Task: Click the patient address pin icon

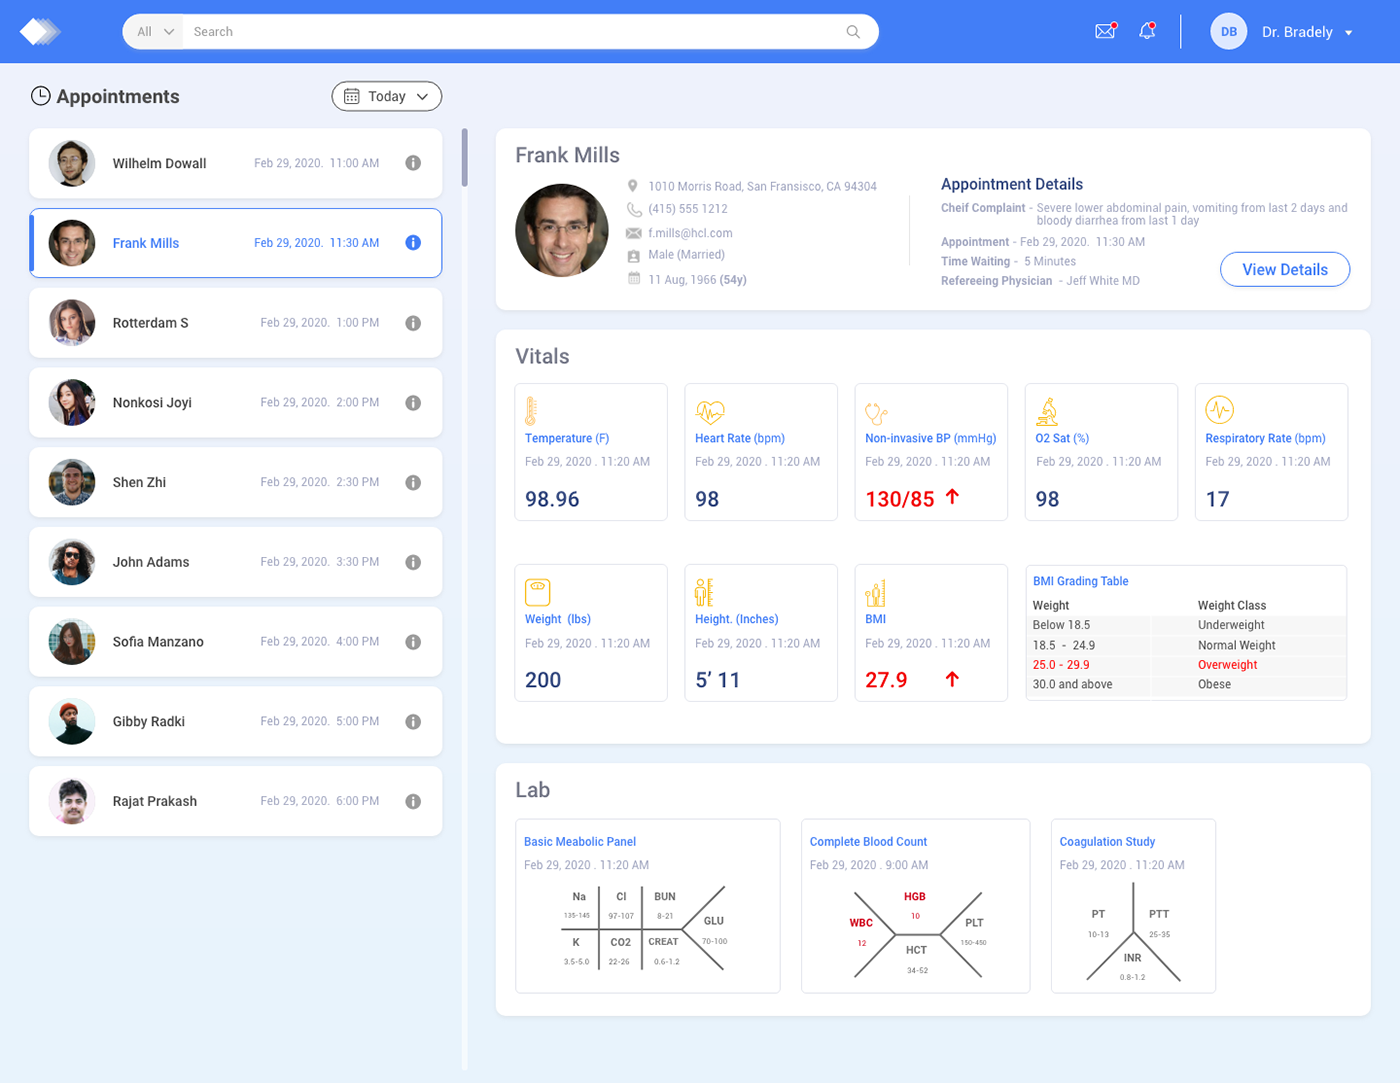Action: point(633,186)
